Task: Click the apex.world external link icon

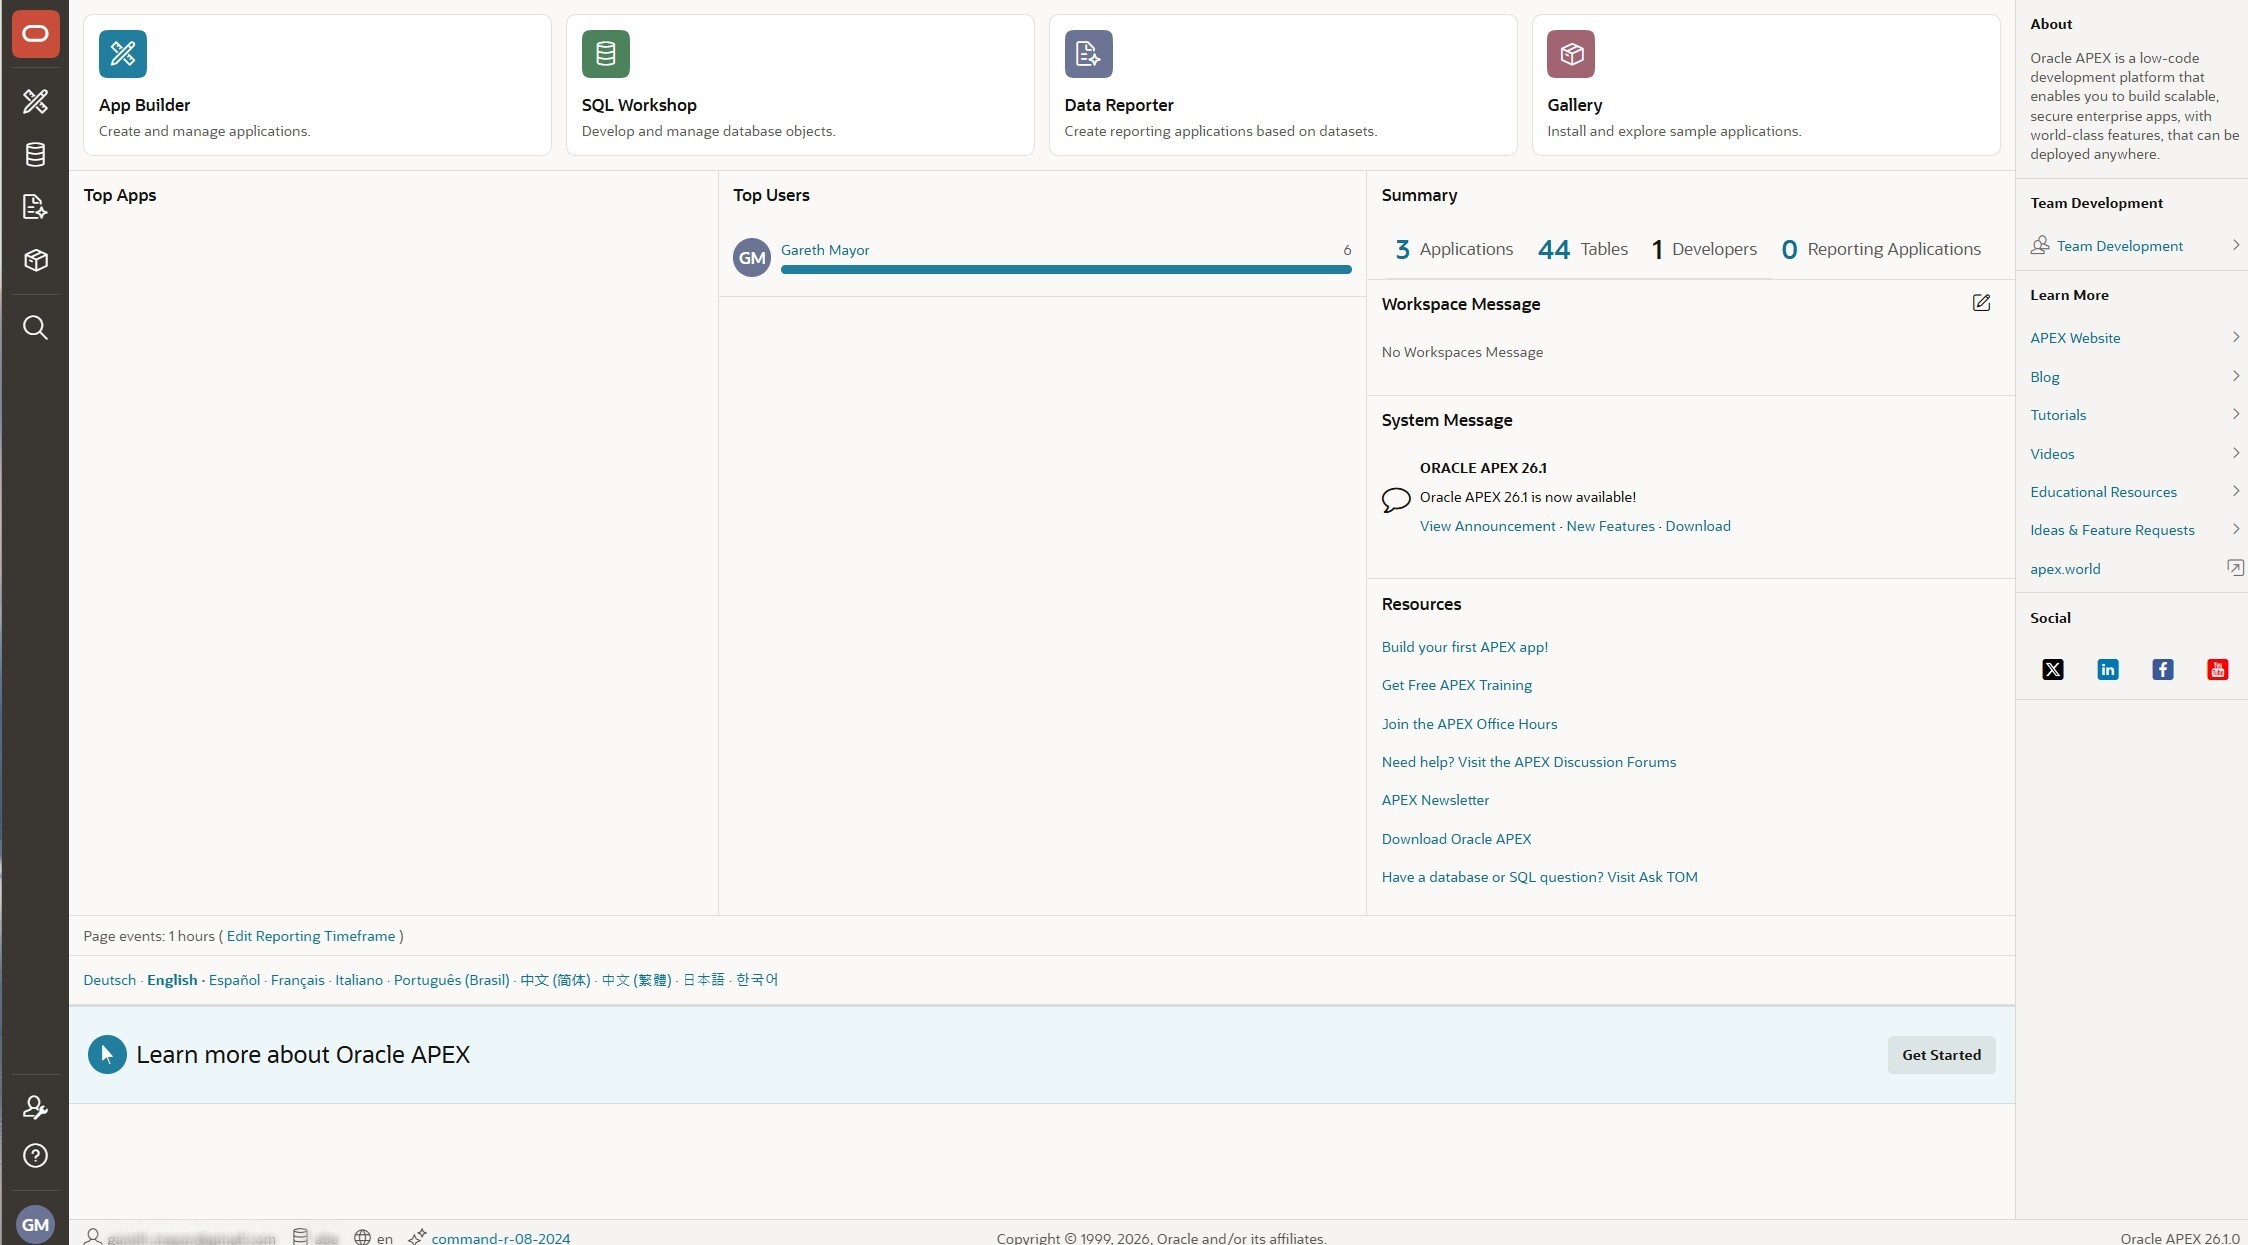Action: click(x=2235, y=568)
